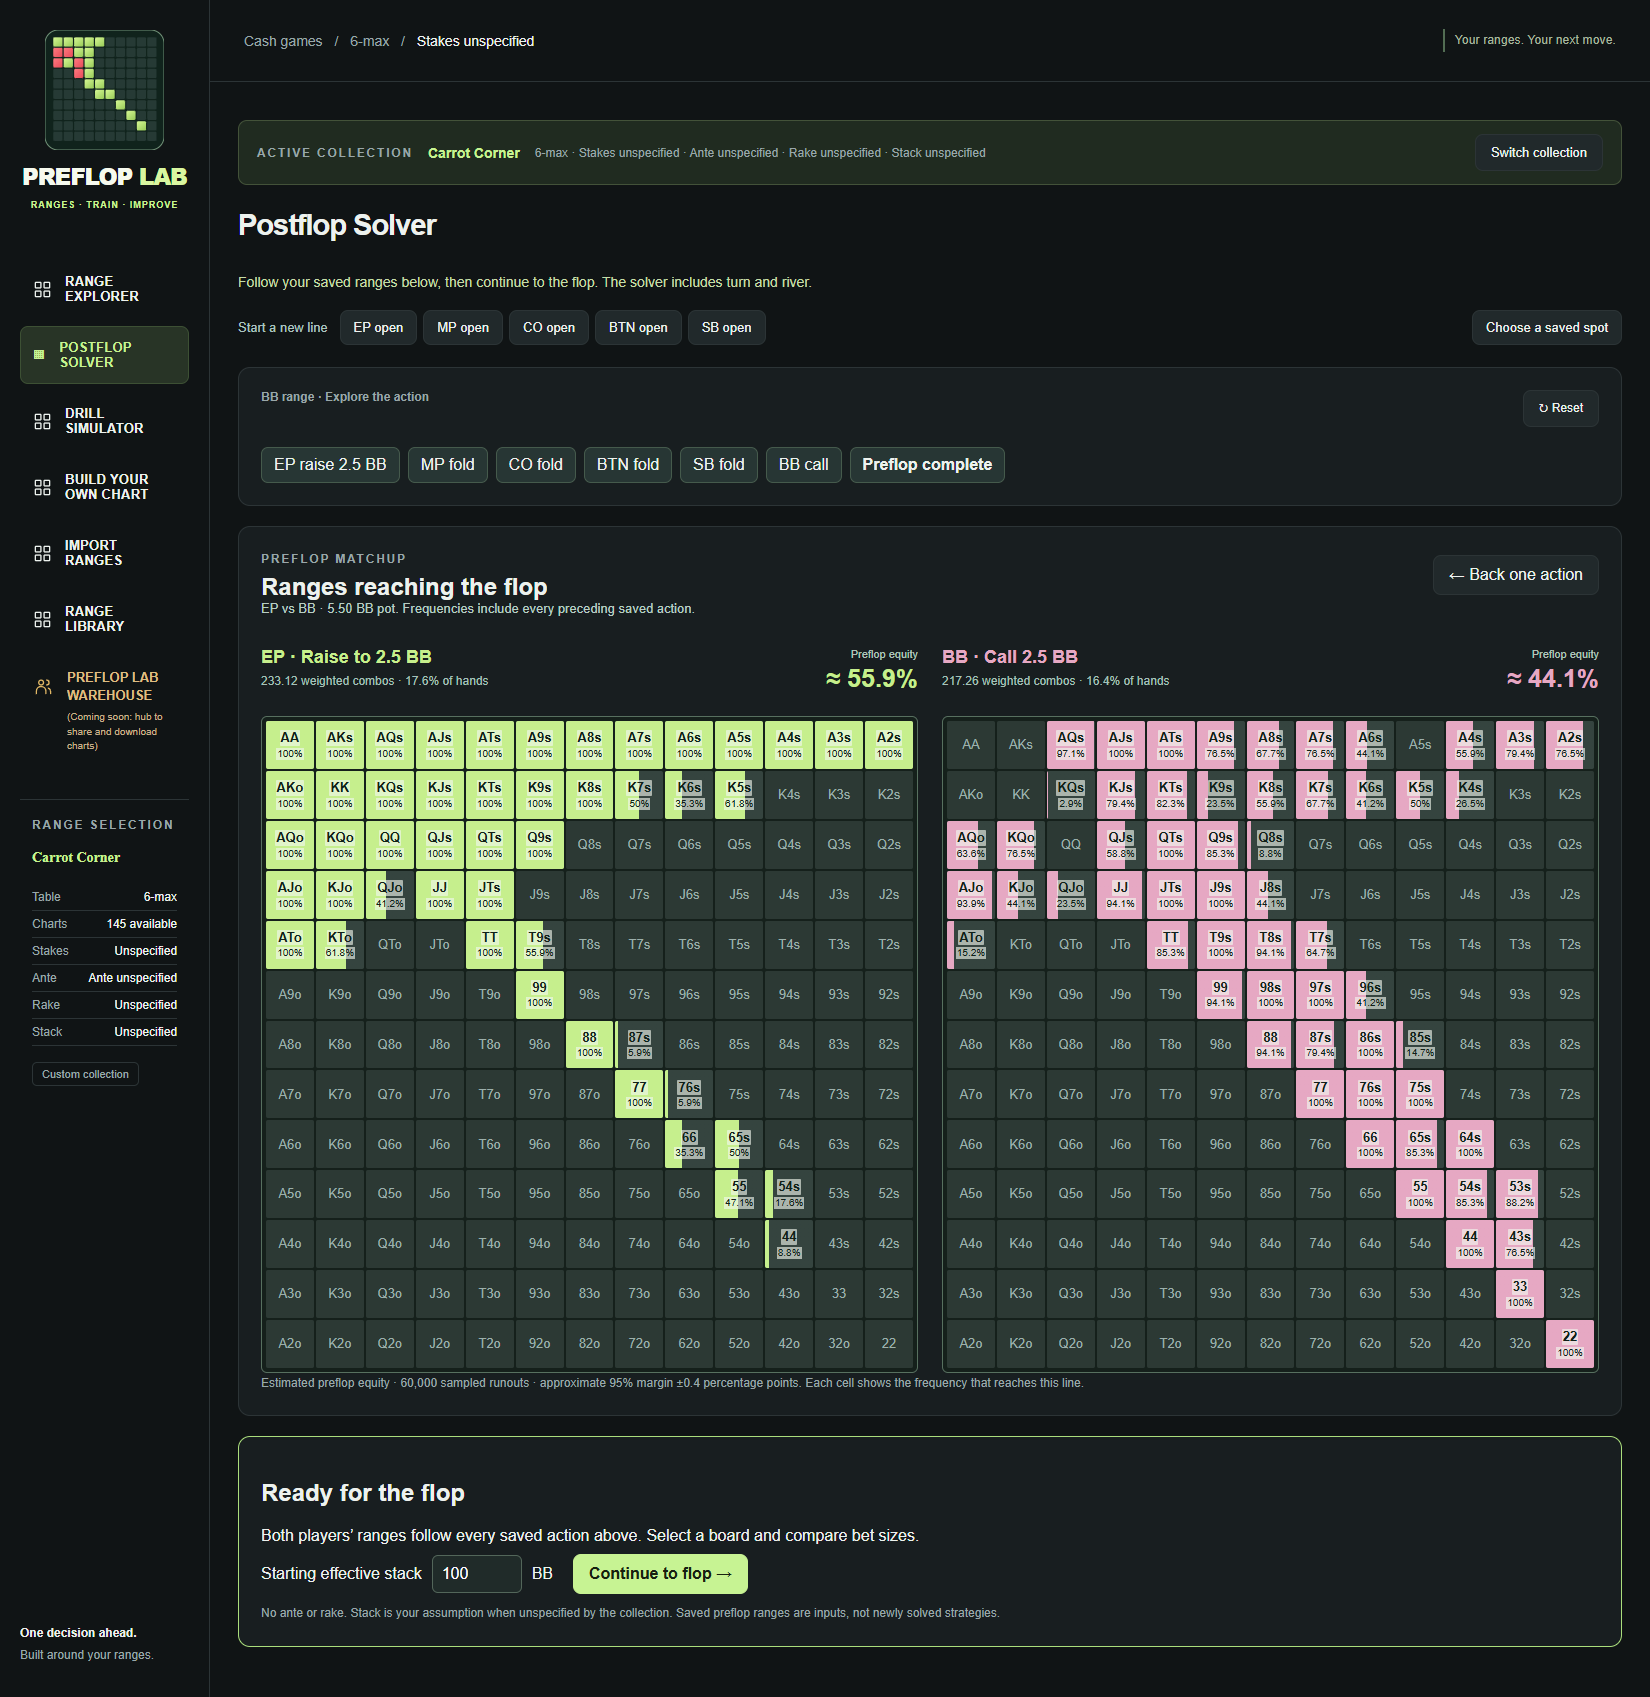Open Import Ranges page

104,553
